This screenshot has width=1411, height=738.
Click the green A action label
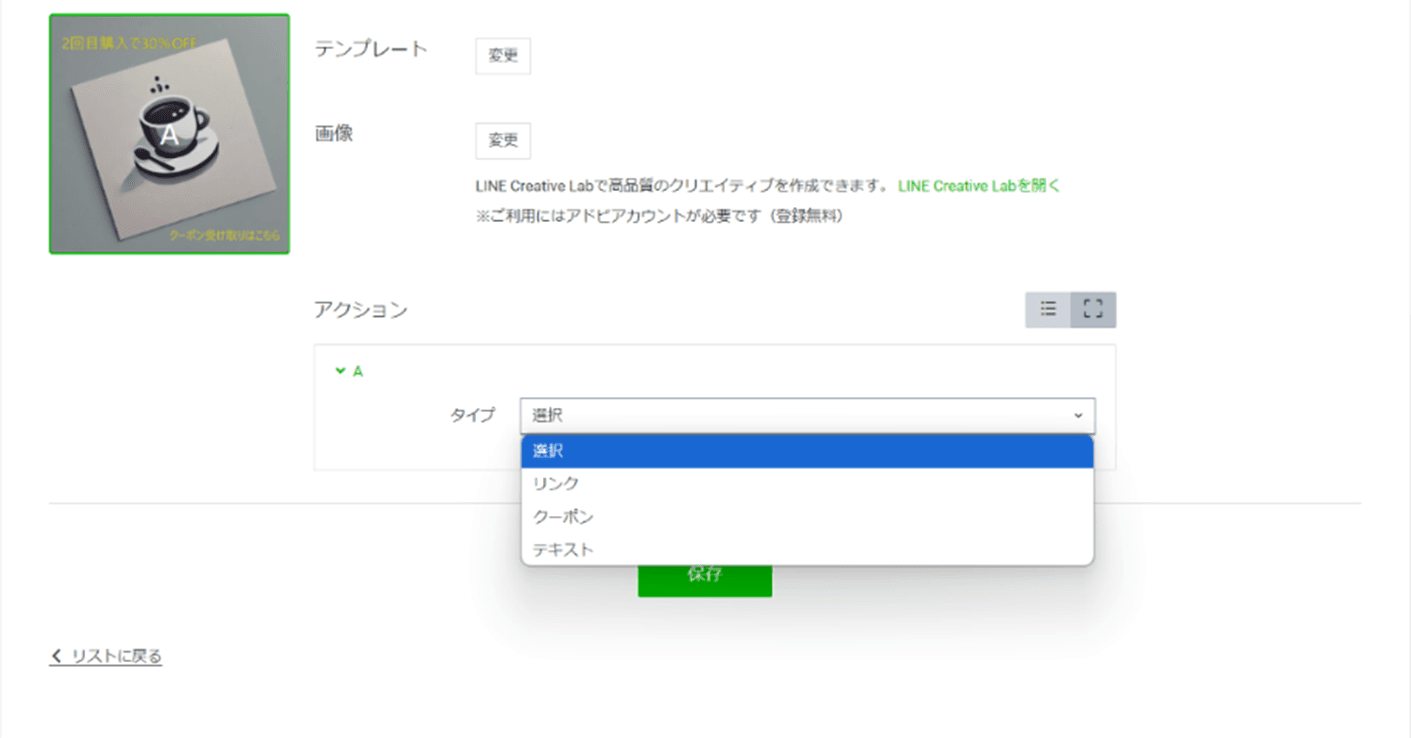point(358,371)
